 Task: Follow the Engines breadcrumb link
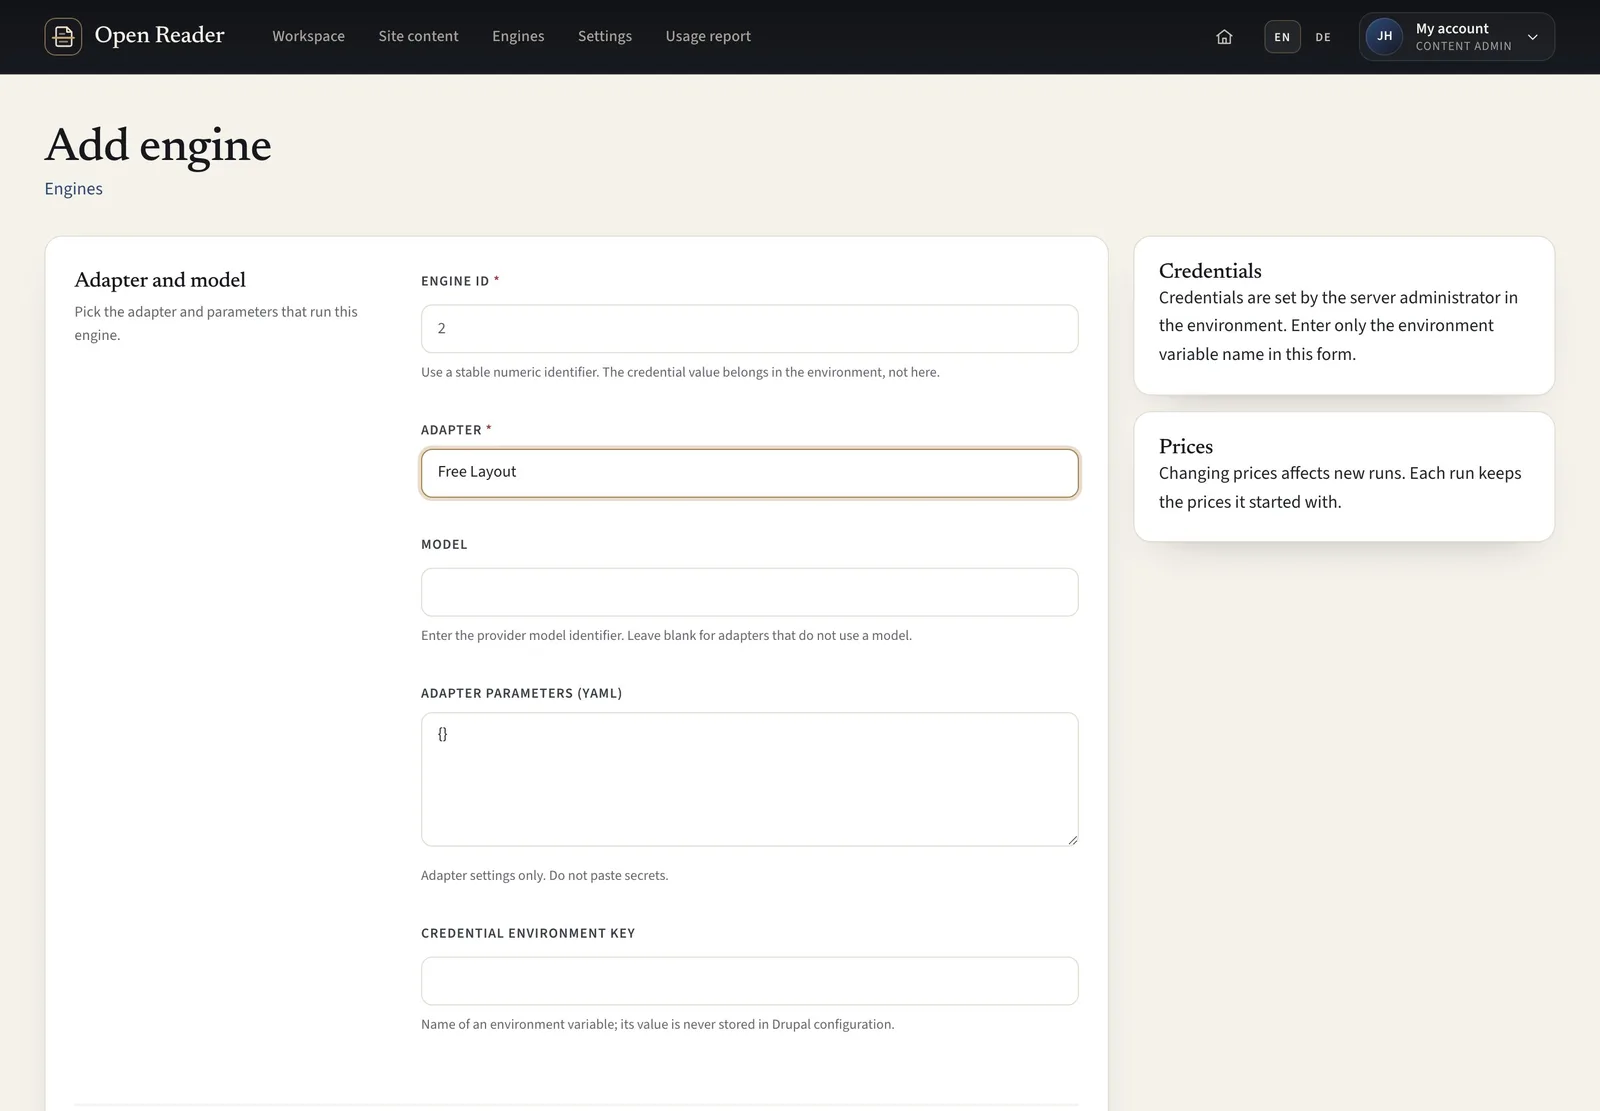point(73,189)
